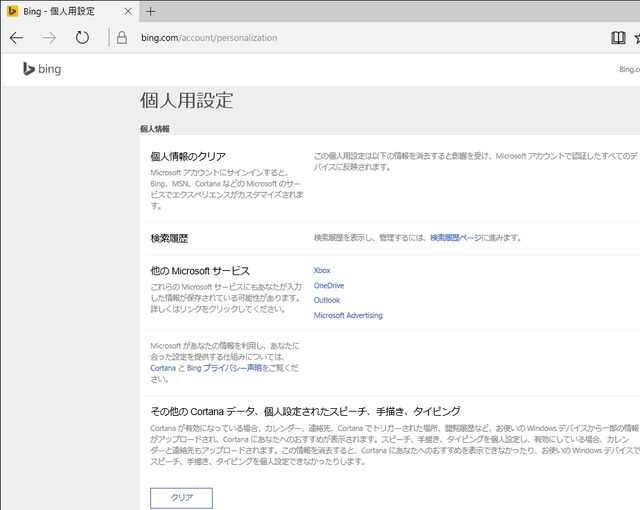640x510 pixels.
Task: Click the その他の Cortana データ heading
Action: point(305,411)
